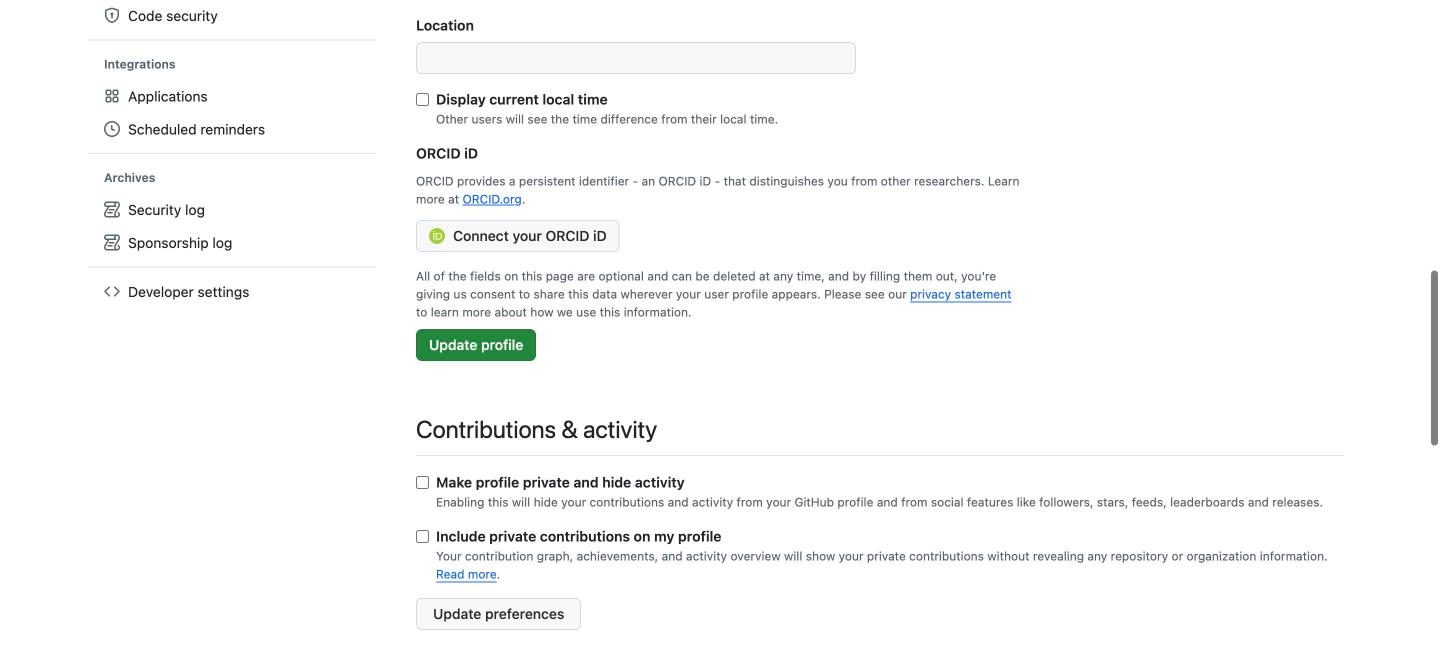Click the Applications grid icon
Screen dimensions: 1440x667
pos(112,97)
